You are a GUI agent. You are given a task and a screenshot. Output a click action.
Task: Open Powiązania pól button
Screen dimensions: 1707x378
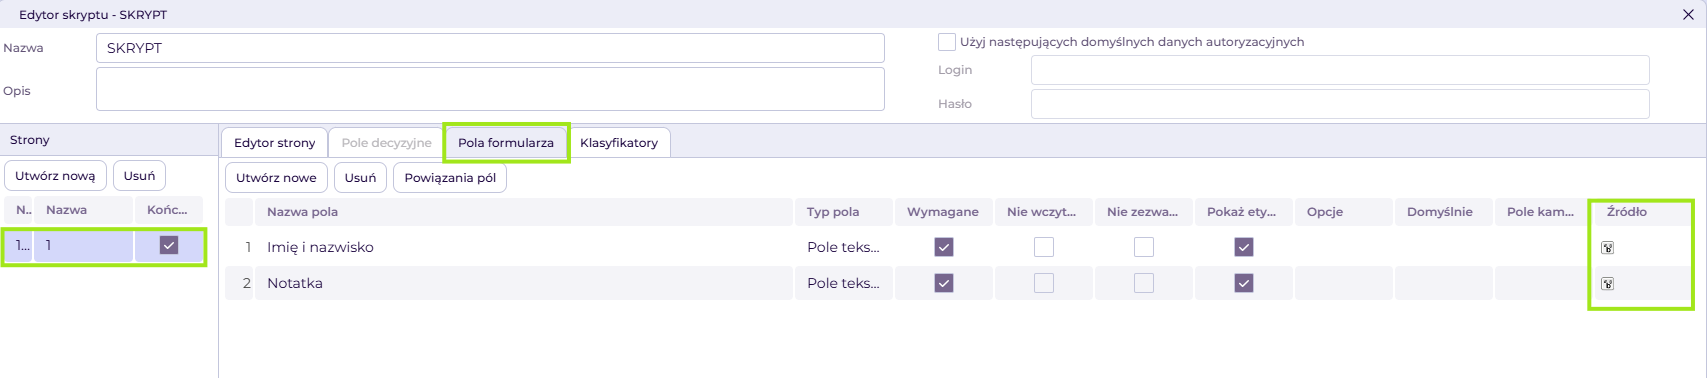pos(450,178)
